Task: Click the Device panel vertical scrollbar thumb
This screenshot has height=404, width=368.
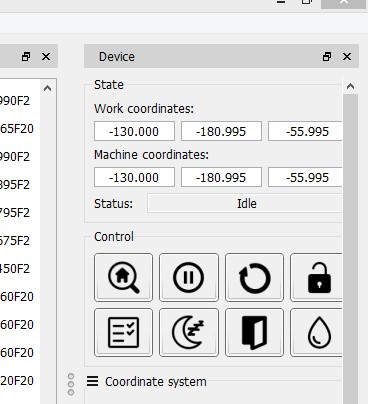Action: (350, 249)
